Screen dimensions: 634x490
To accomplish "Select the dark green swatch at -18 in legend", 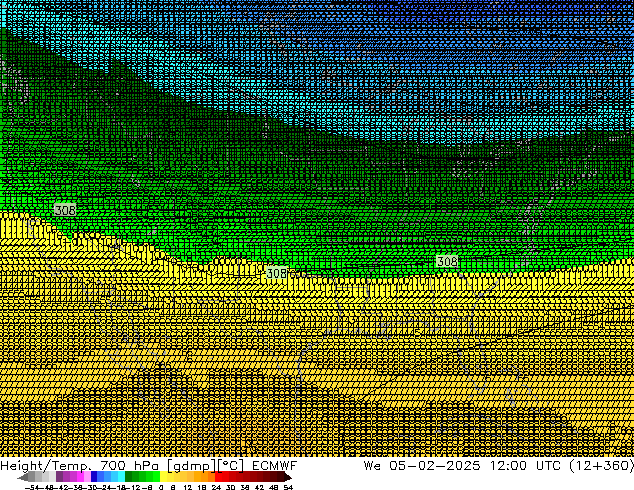I will click(x=129, y=477).
